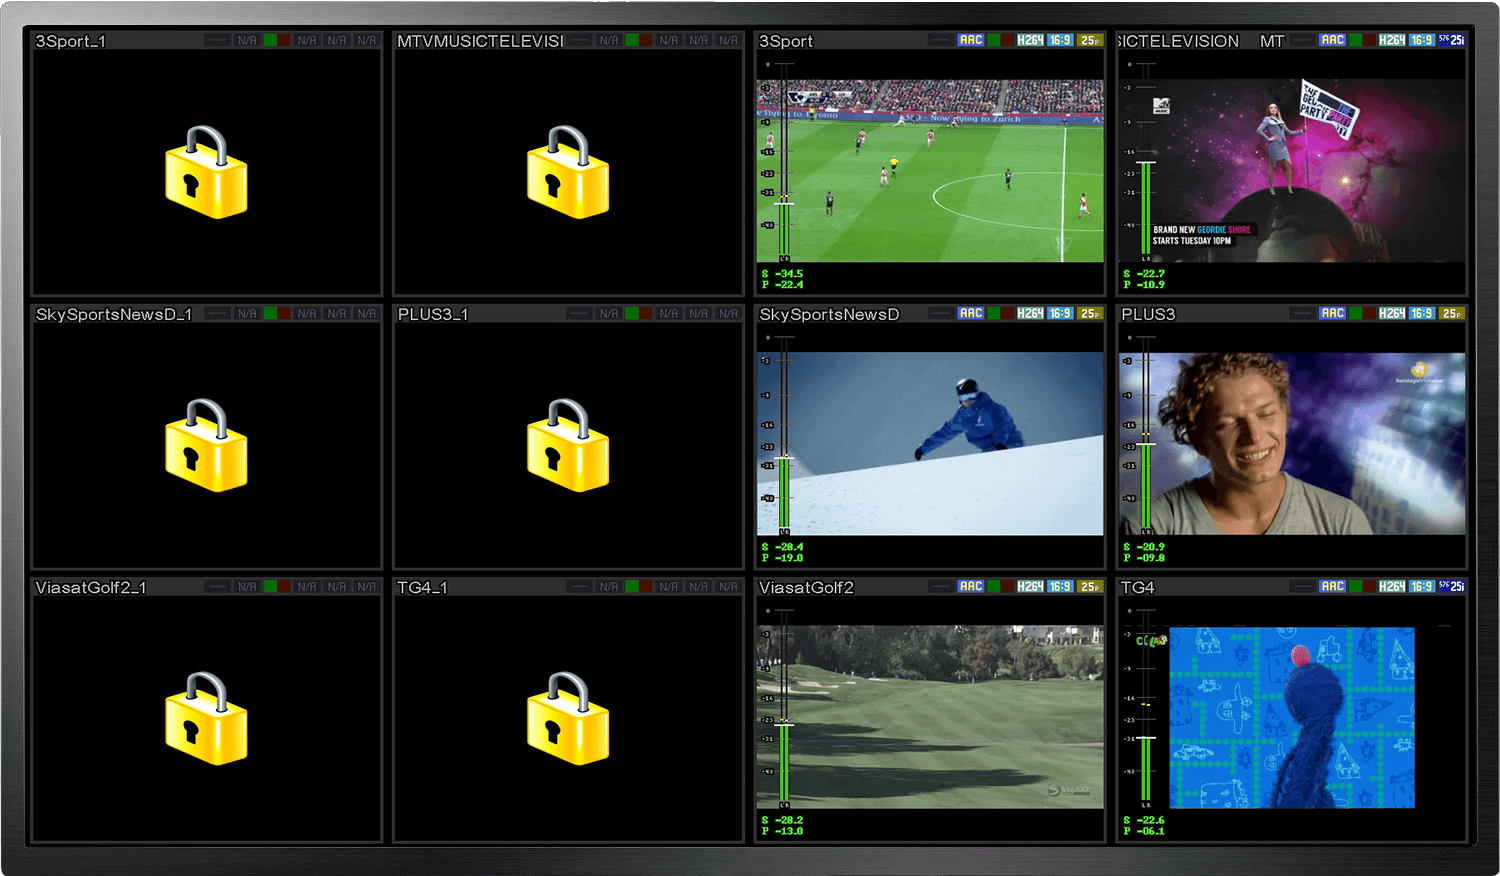Click the 16:9 badge on the ViasatGolf2 tile
The image size is (1500, 876).
point(1060,586)
